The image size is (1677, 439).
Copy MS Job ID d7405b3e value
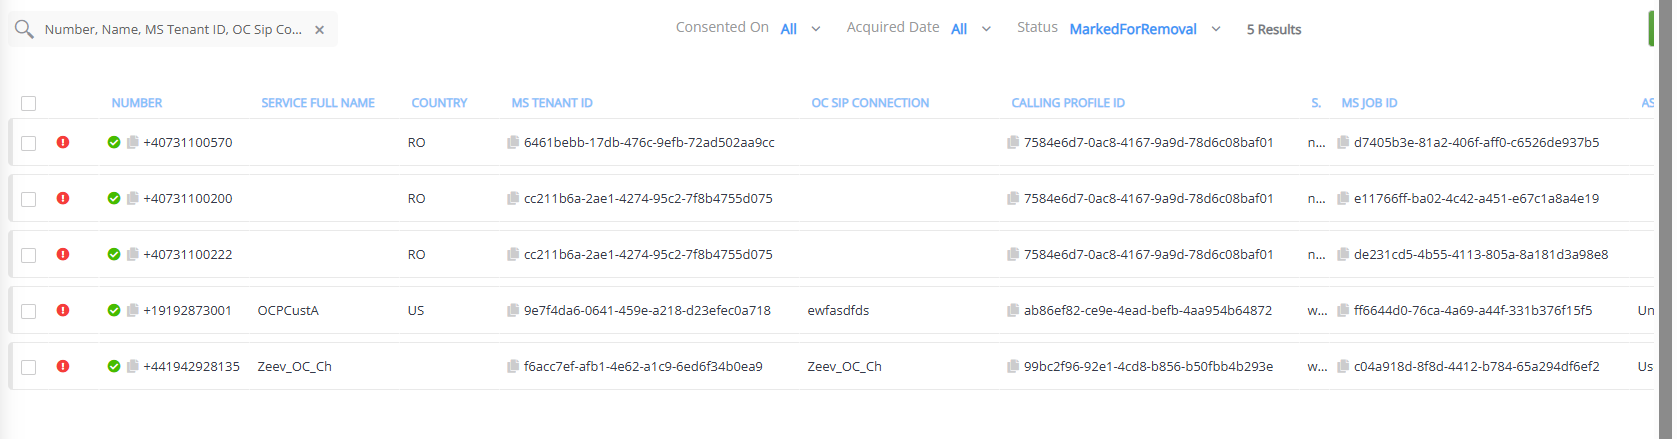(1343, 143)
